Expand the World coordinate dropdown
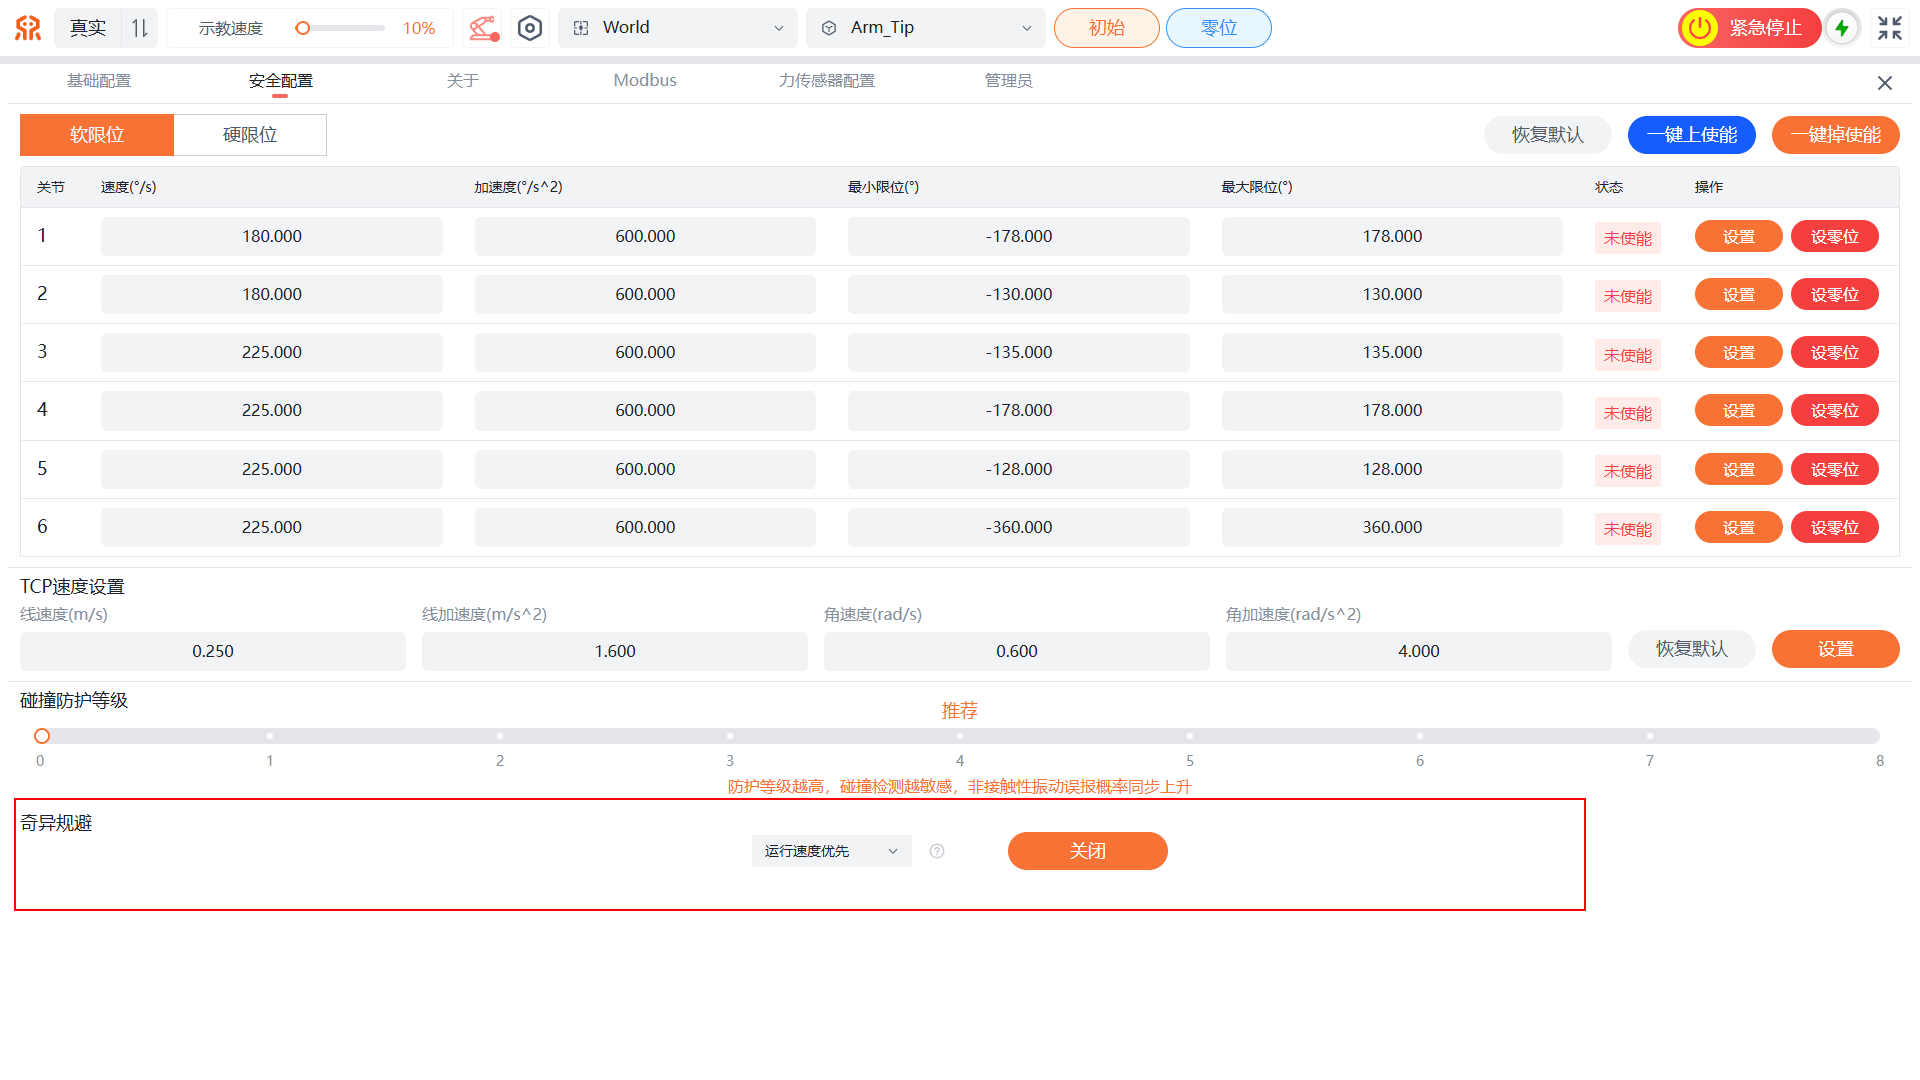 (678, 28)
